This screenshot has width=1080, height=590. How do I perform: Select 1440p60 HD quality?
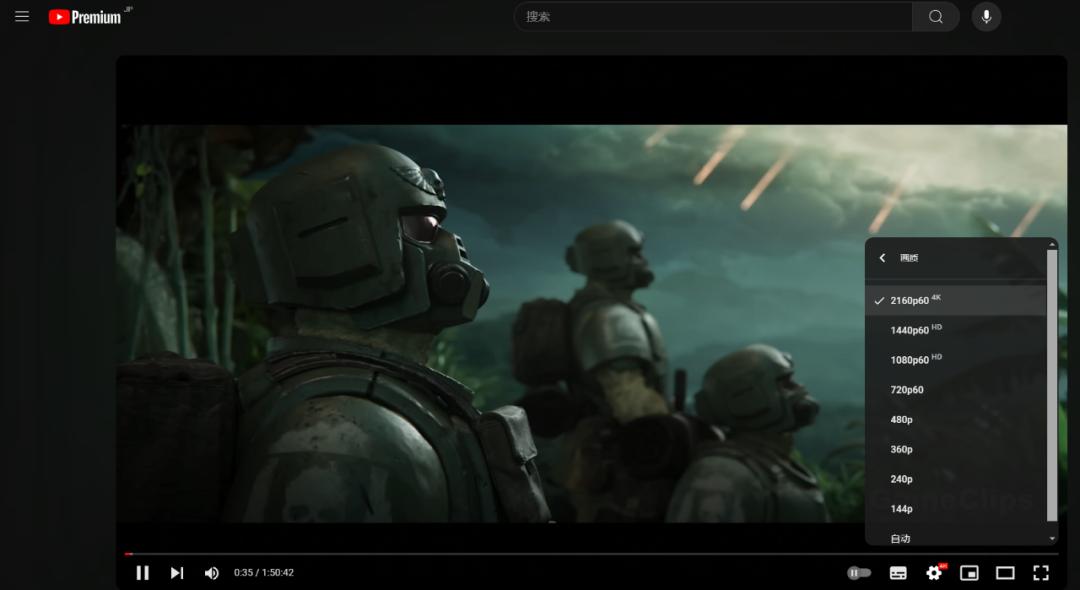pos(955,330)
